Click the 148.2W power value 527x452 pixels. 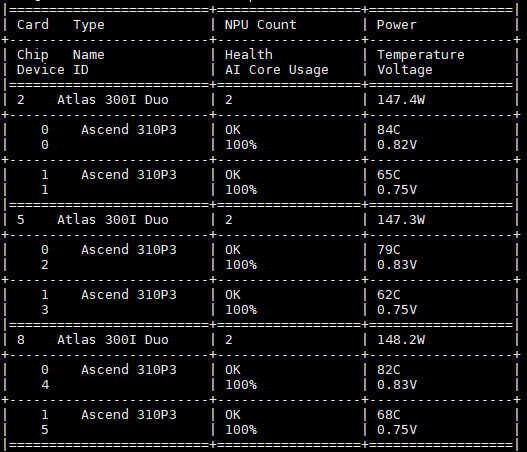(401, 340)
